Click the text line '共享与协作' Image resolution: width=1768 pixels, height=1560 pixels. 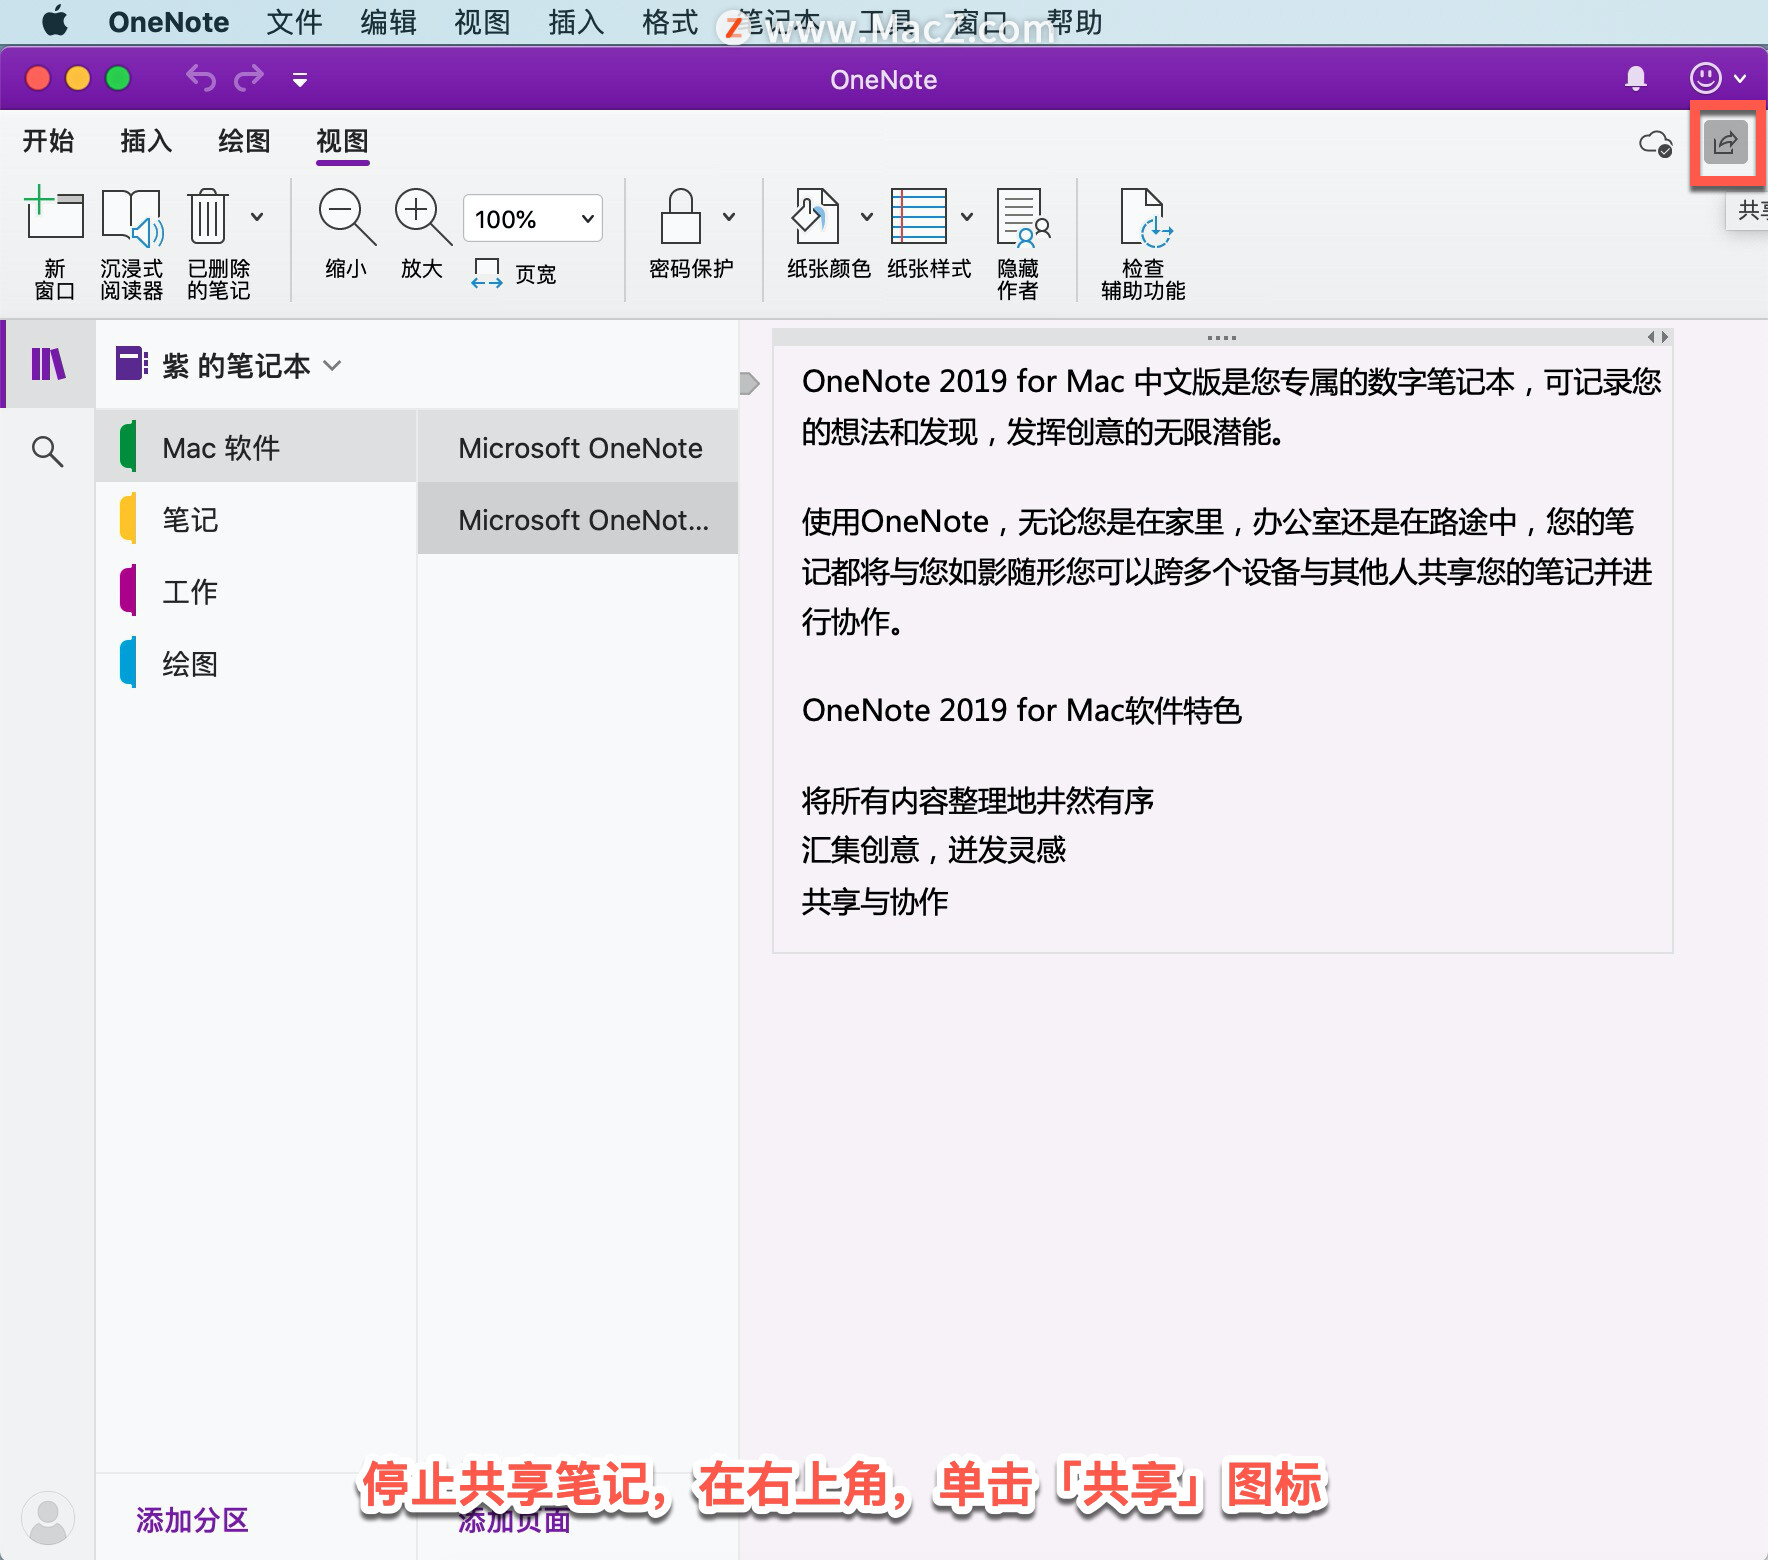coord(875,901)
